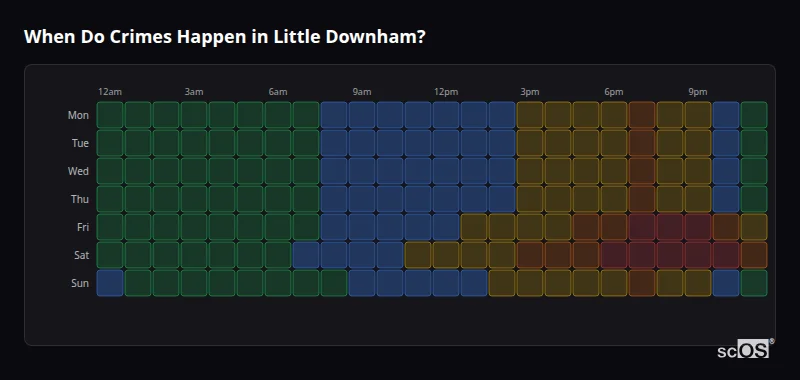
Task: Select the Friday 9am blue cell
Action: coord(362,227)
